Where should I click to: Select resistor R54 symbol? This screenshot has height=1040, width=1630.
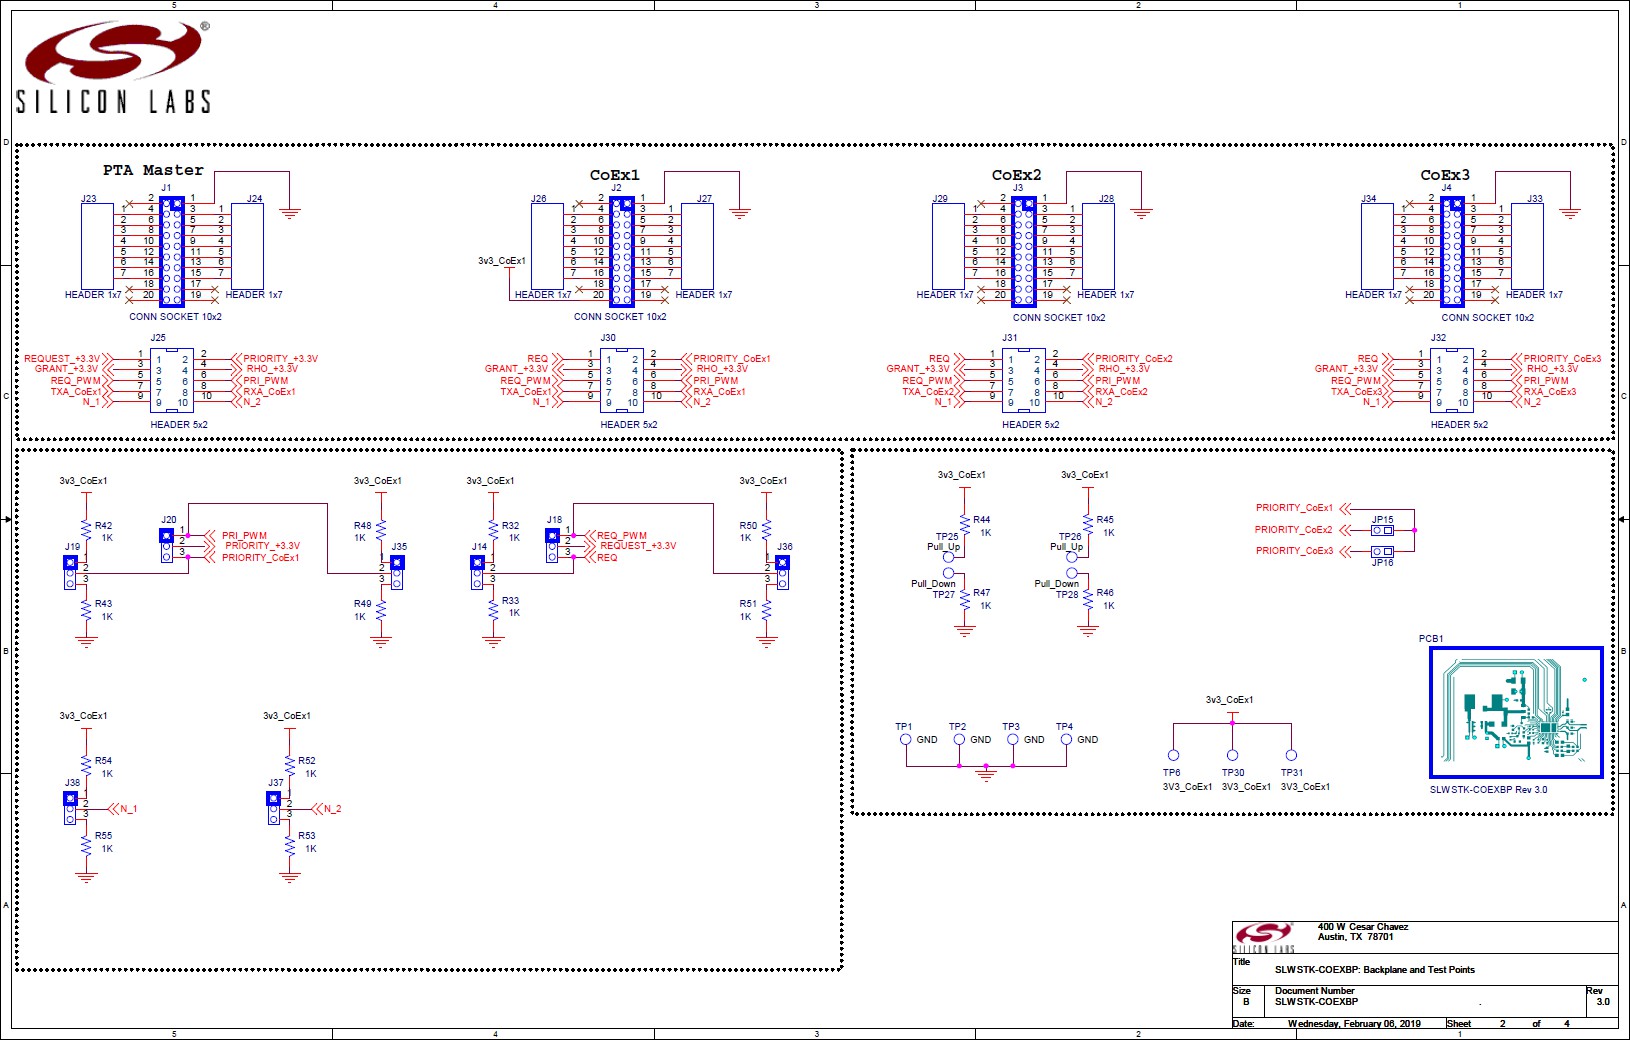[86, 767]
